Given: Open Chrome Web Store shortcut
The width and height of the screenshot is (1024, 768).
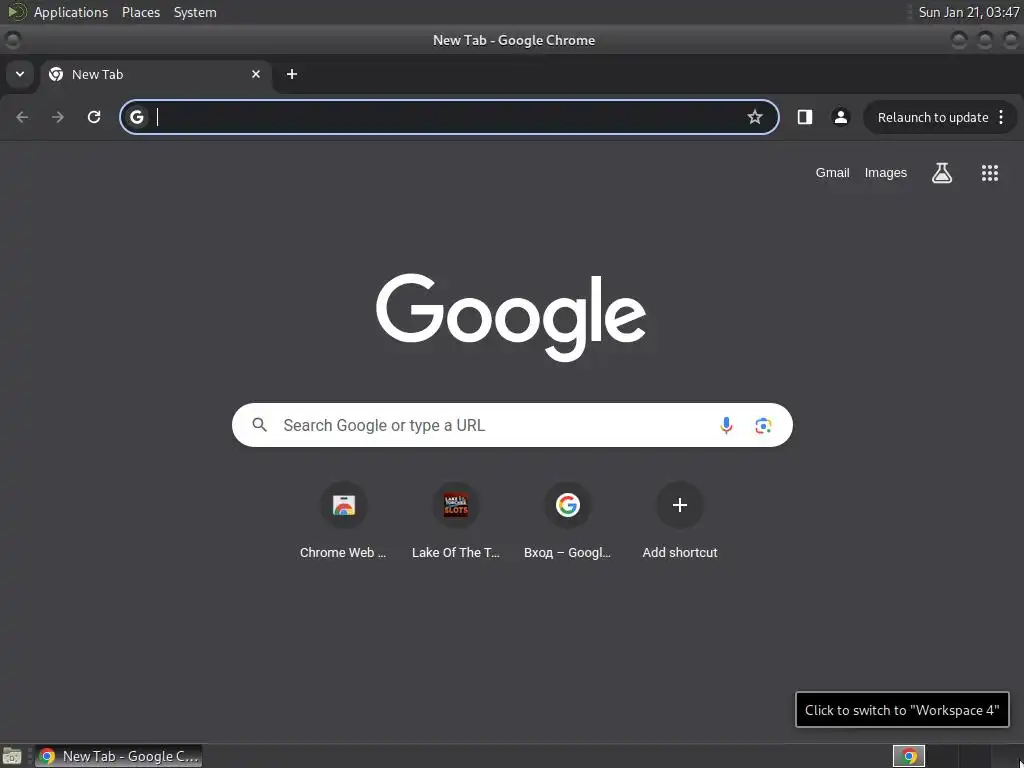Looking at the screenshot, I should (x=343, y=521).
